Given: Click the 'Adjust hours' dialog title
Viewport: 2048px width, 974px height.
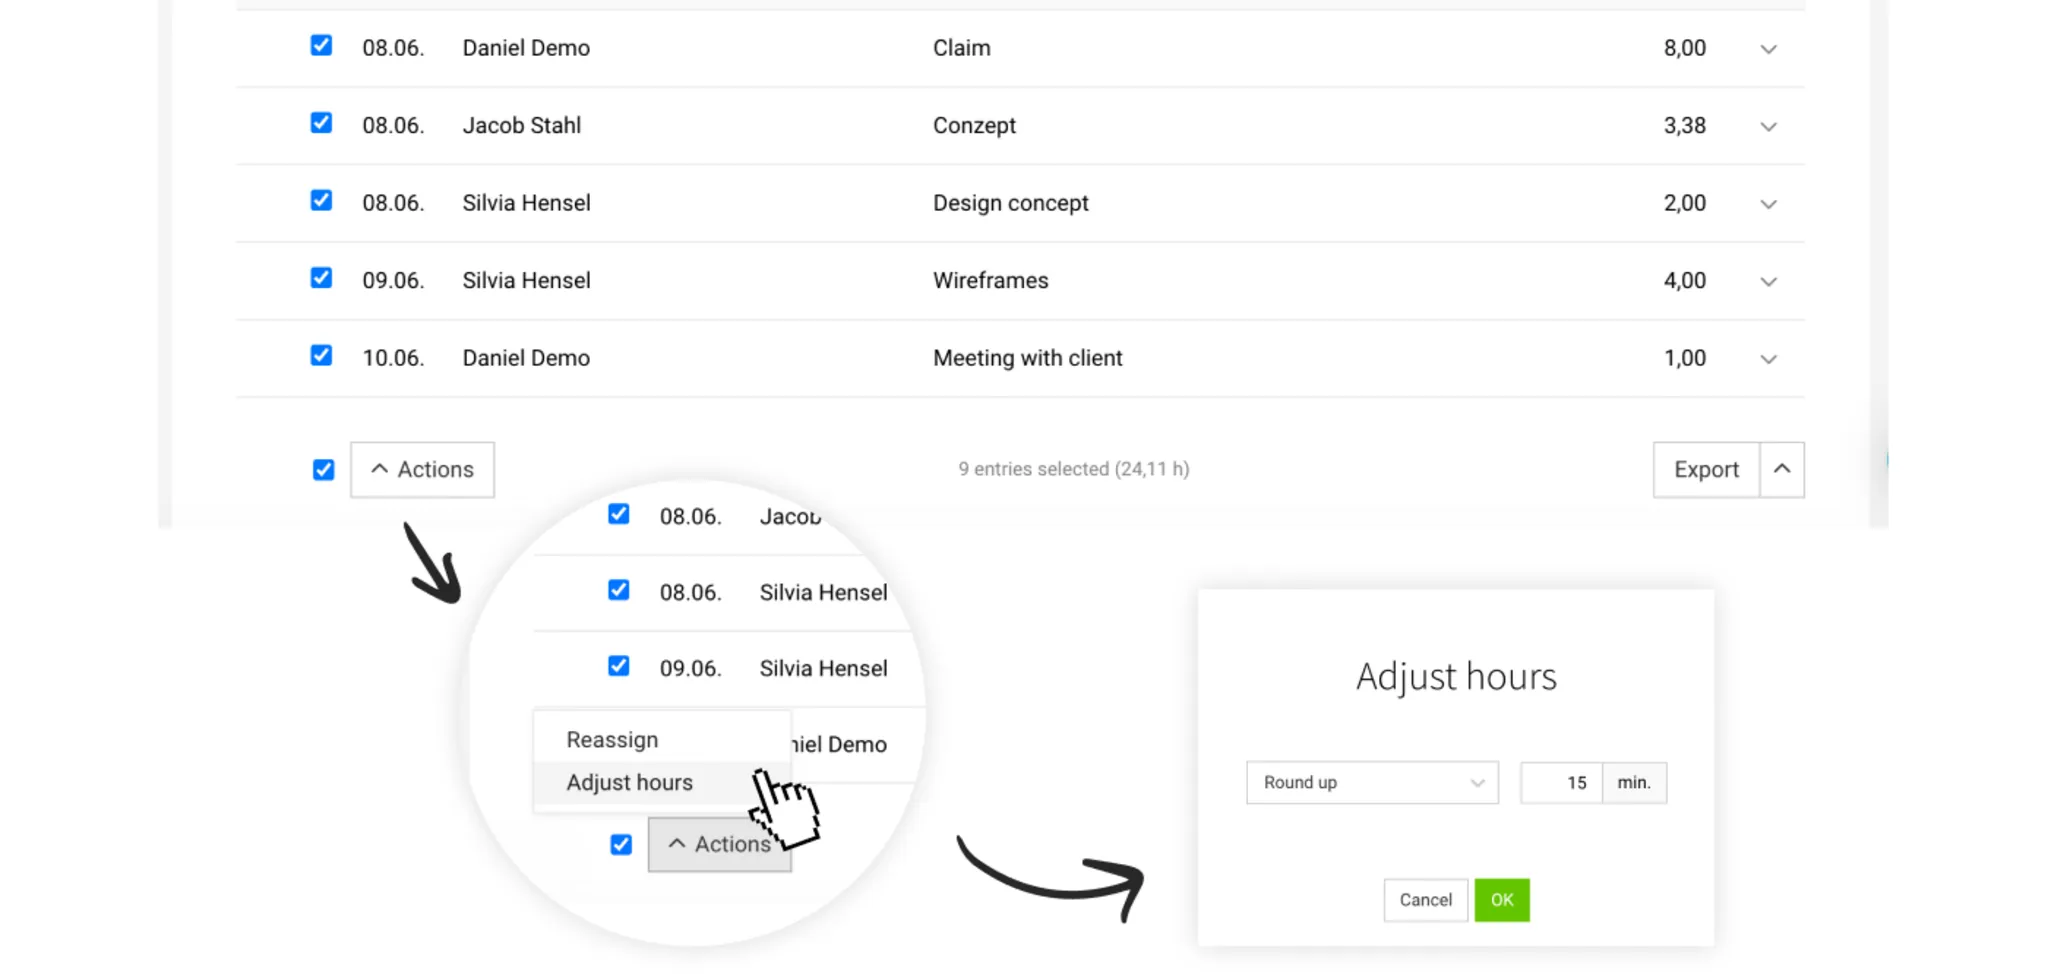Looking at the screenshot, I should click(x=1456, y=677).
